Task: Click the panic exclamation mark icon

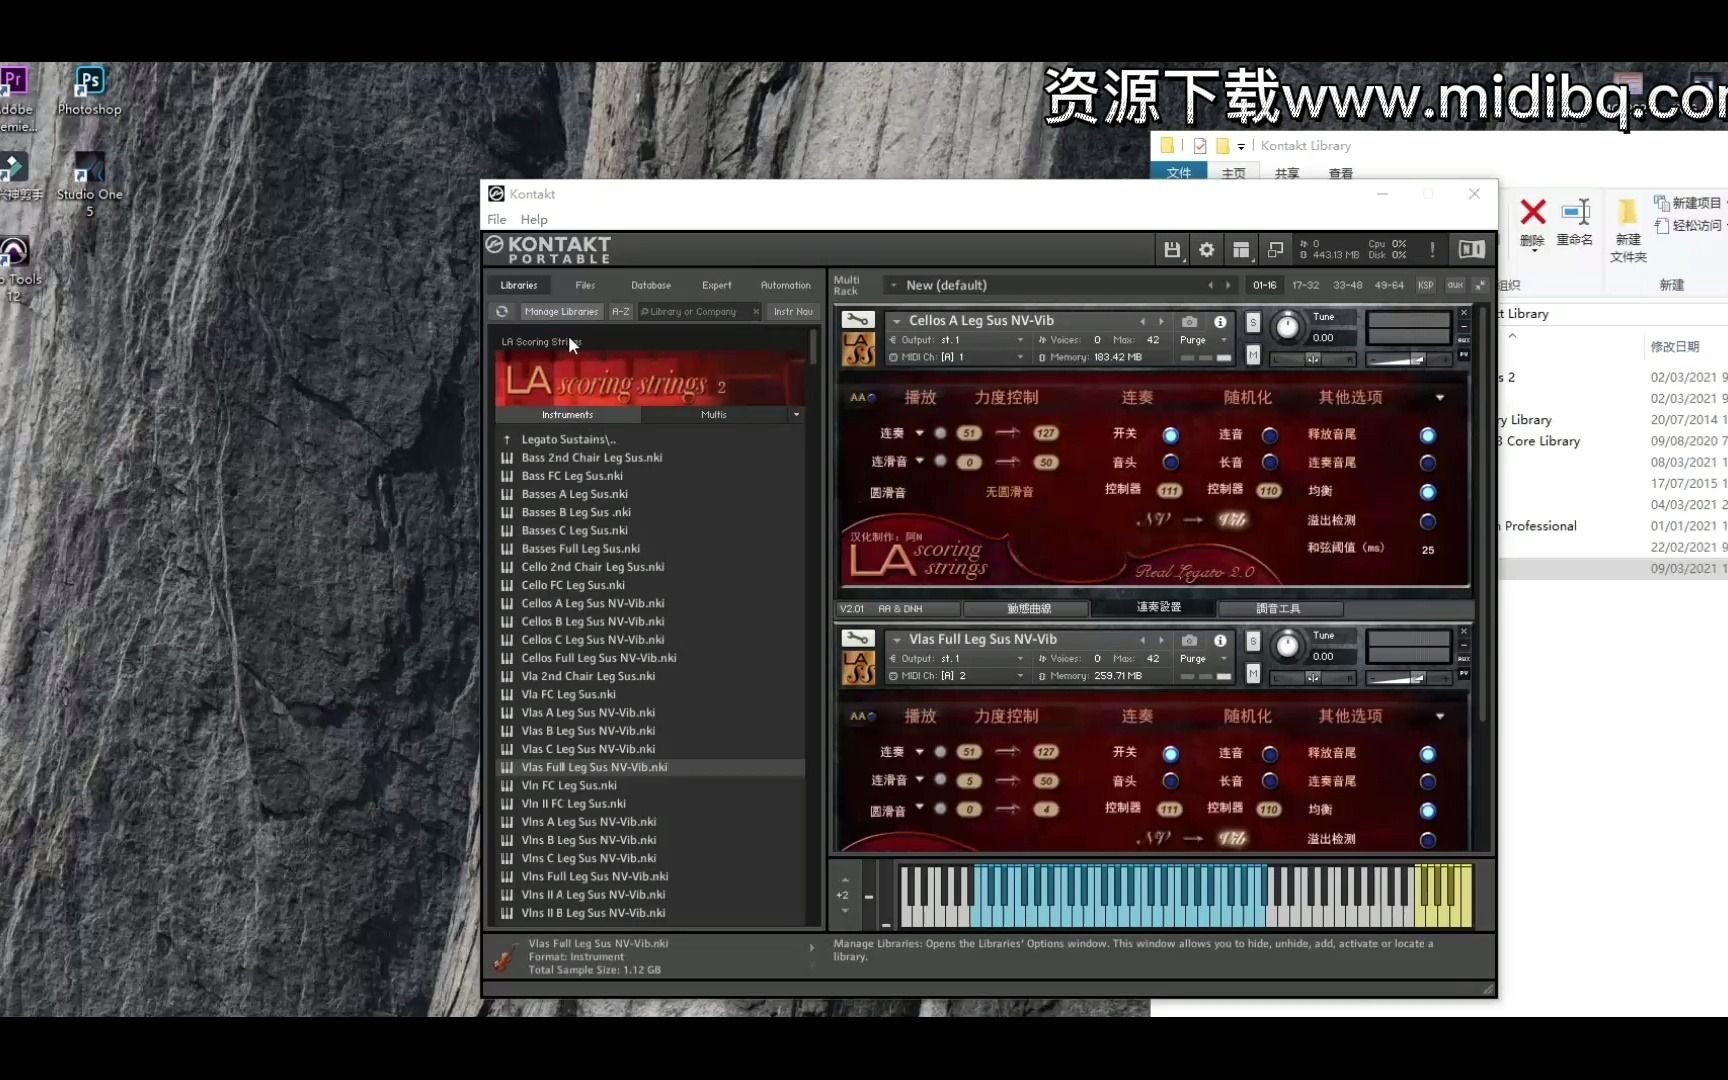Action: pyautogui.click(x=1432, y=250)
